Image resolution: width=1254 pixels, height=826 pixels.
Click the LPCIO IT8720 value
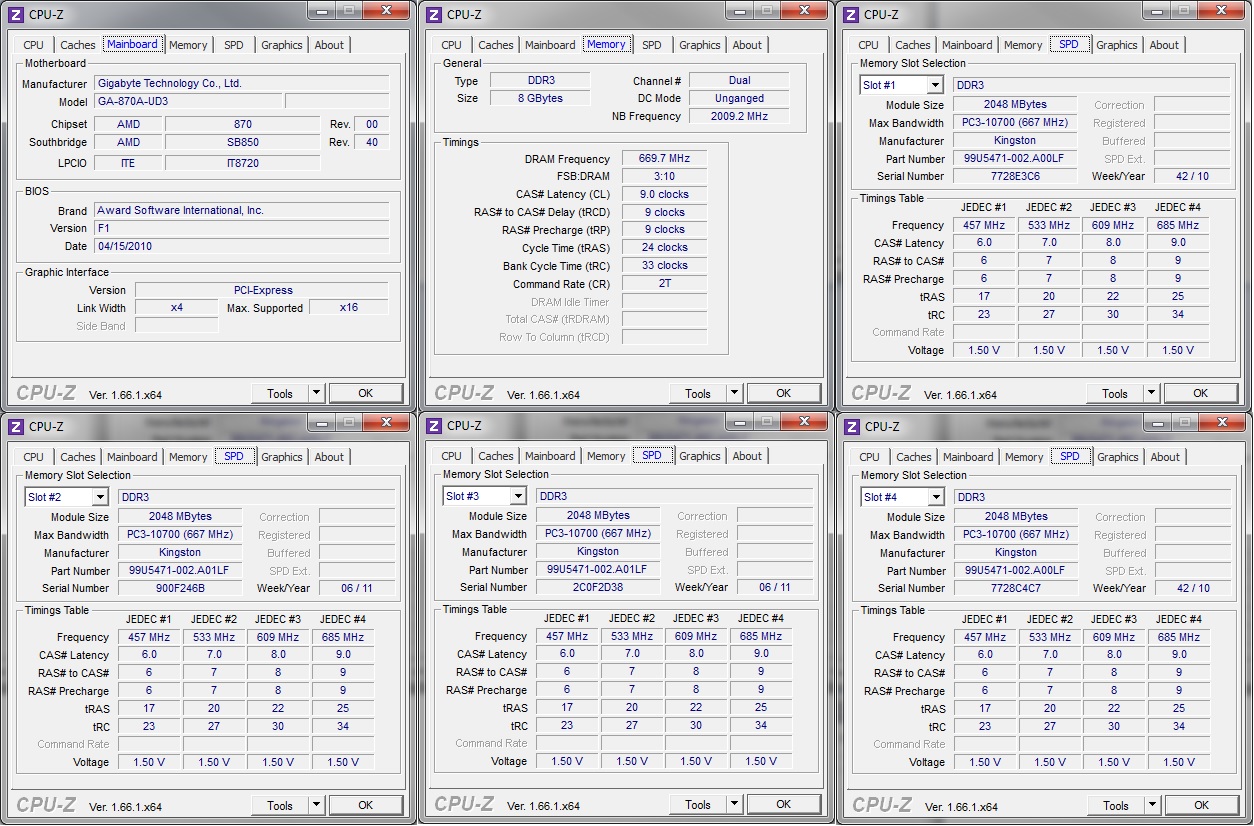(243, 163)
